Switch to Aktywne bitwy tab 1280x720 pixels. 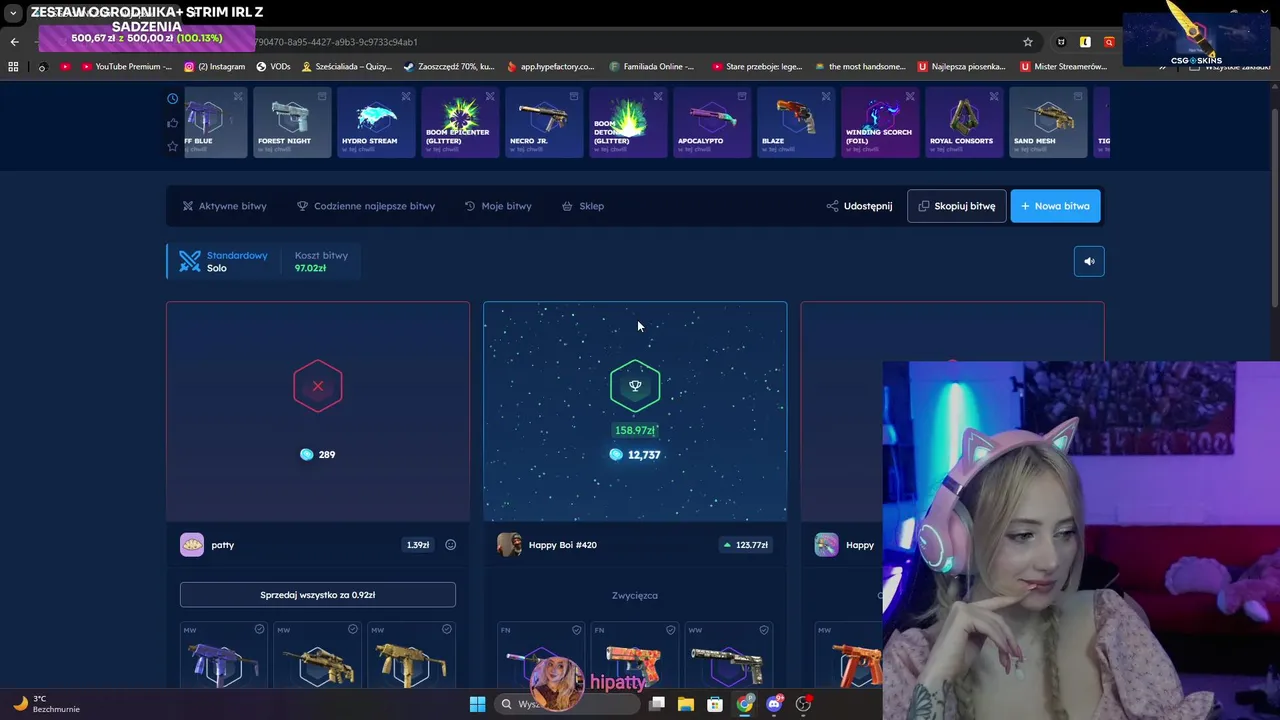pos(224,206)
